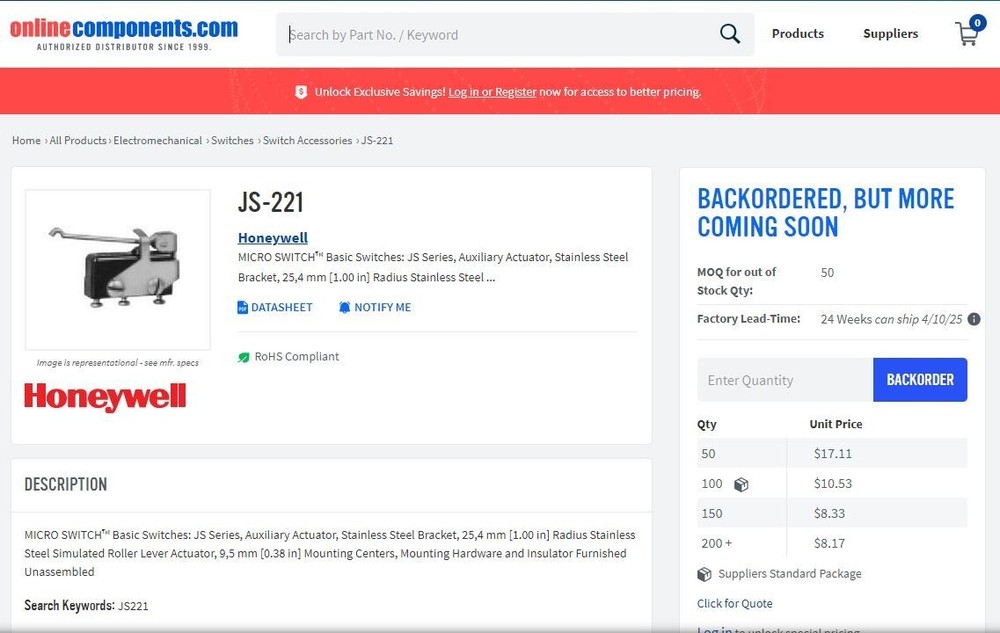
Task: Click the Datasheet PDF icon
Action: pyautogui.click(x=242, y=308)
